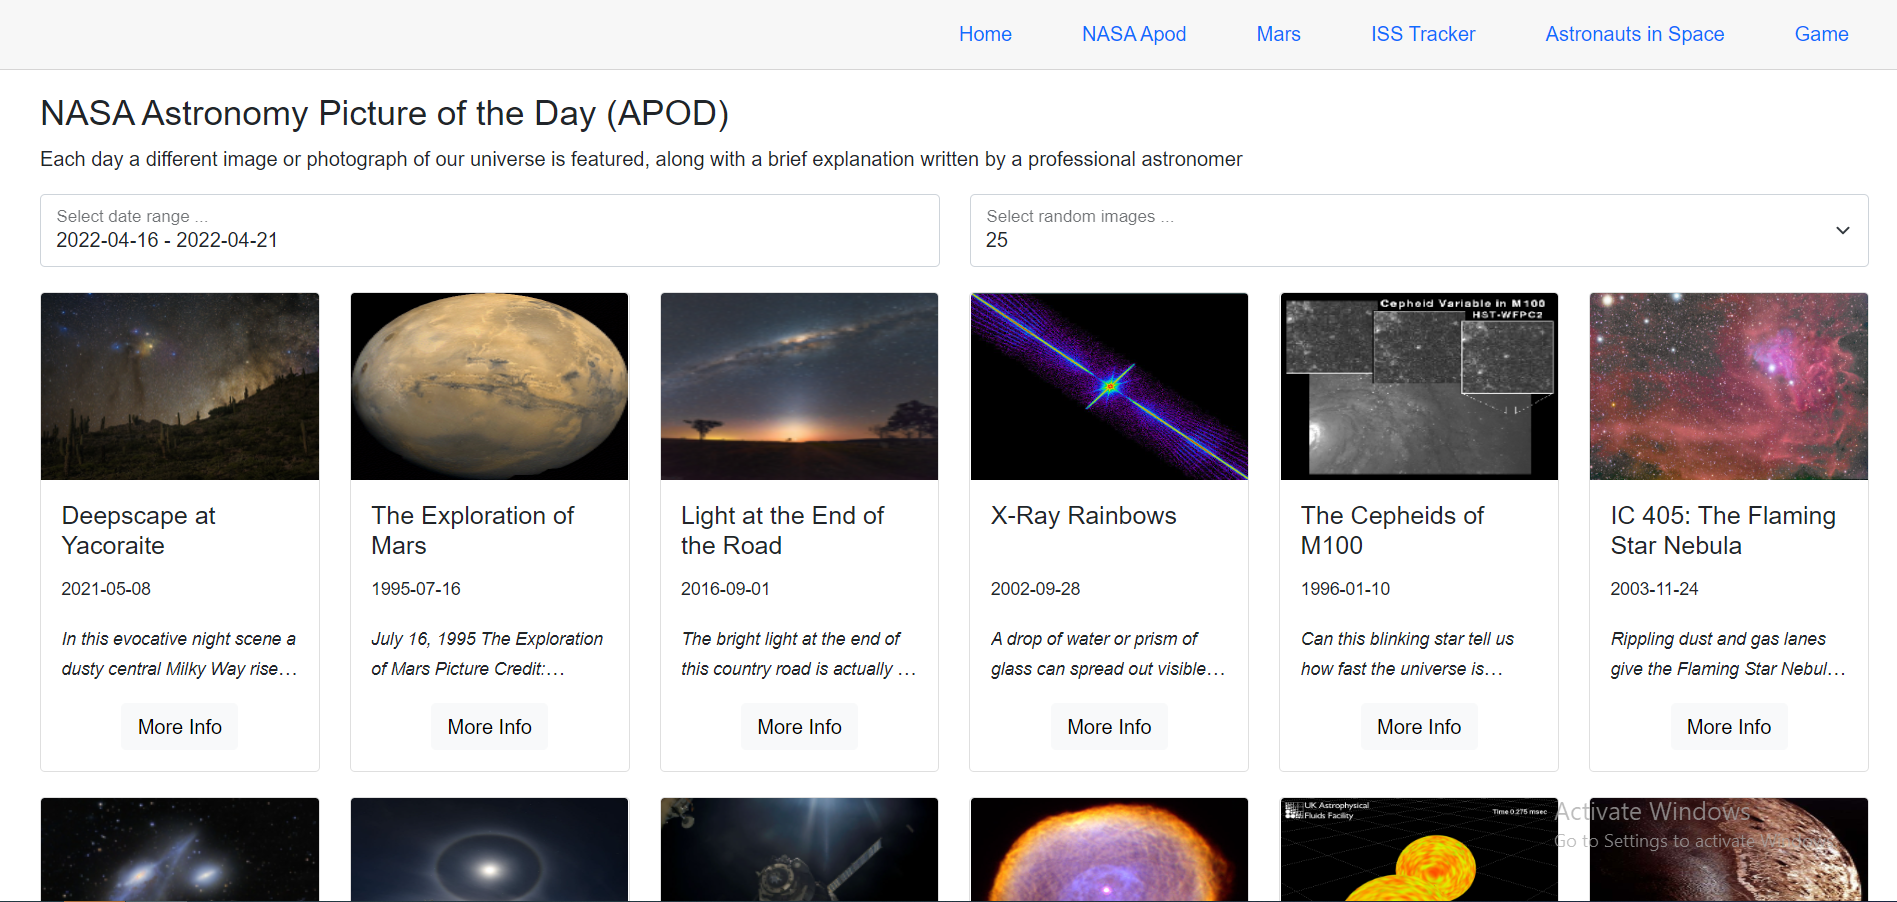This screenshot has height=902, width=1897.
Task: Click the date 2016-09-01
Action: click(726, 589)
